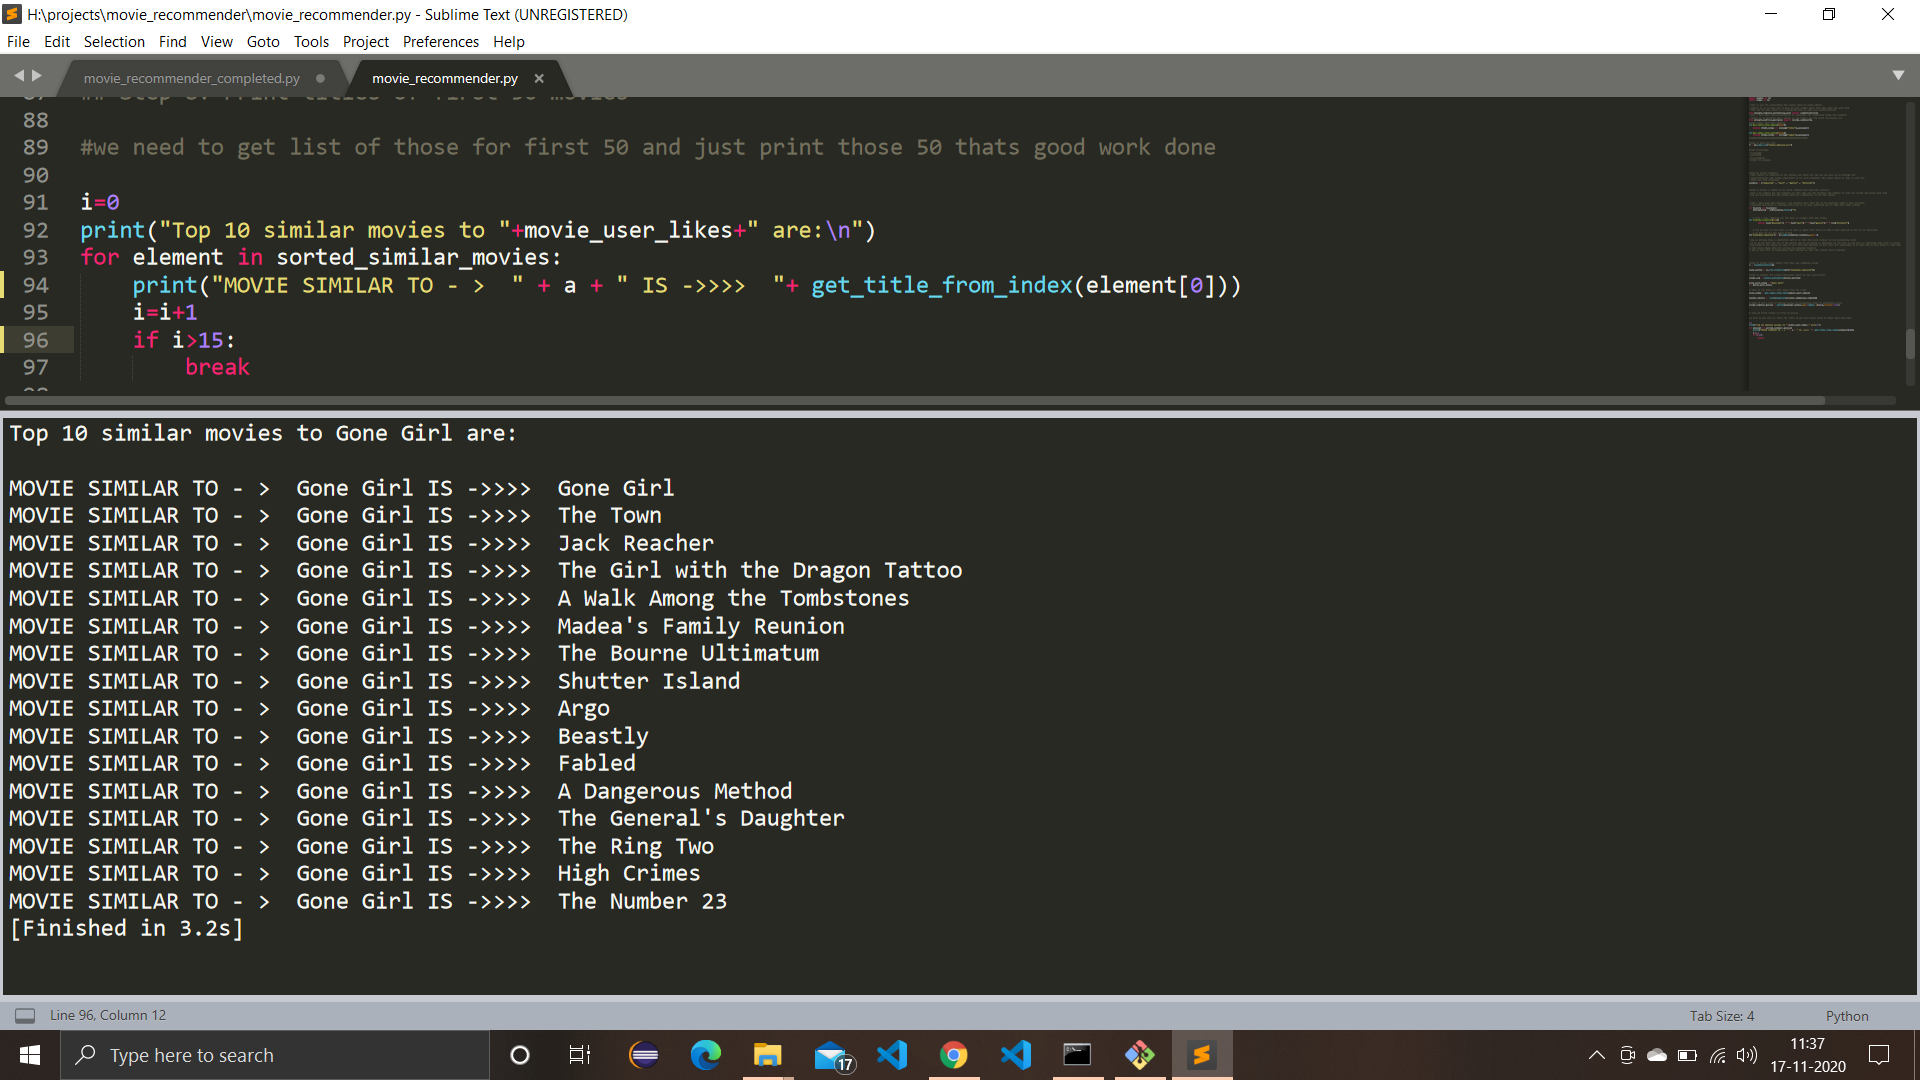Click the OneDrive cloud icon in system tray

(1658, 1055)
